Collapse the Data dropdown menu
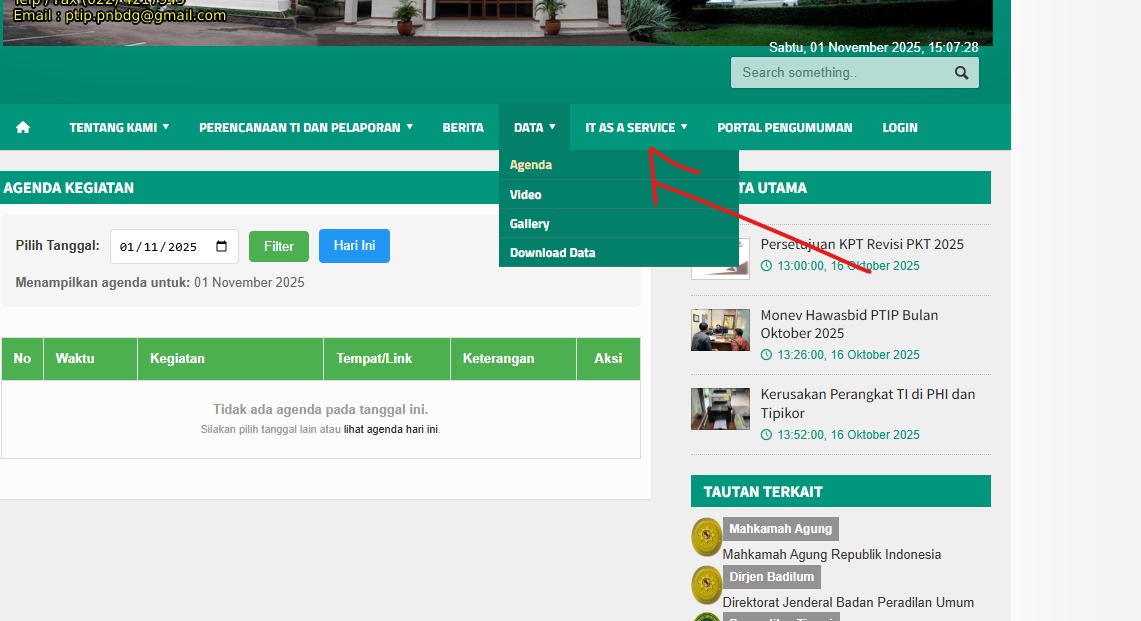 pos(534,127)
